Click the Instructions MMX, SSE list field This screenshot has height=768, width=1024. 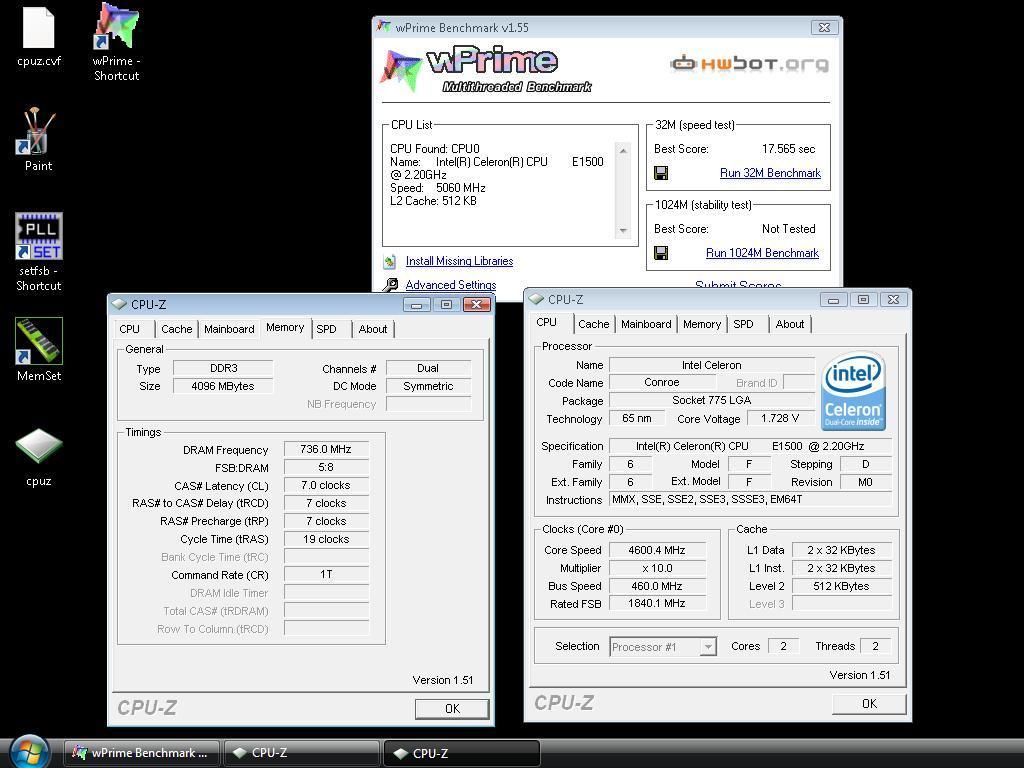tap(750, 500)
